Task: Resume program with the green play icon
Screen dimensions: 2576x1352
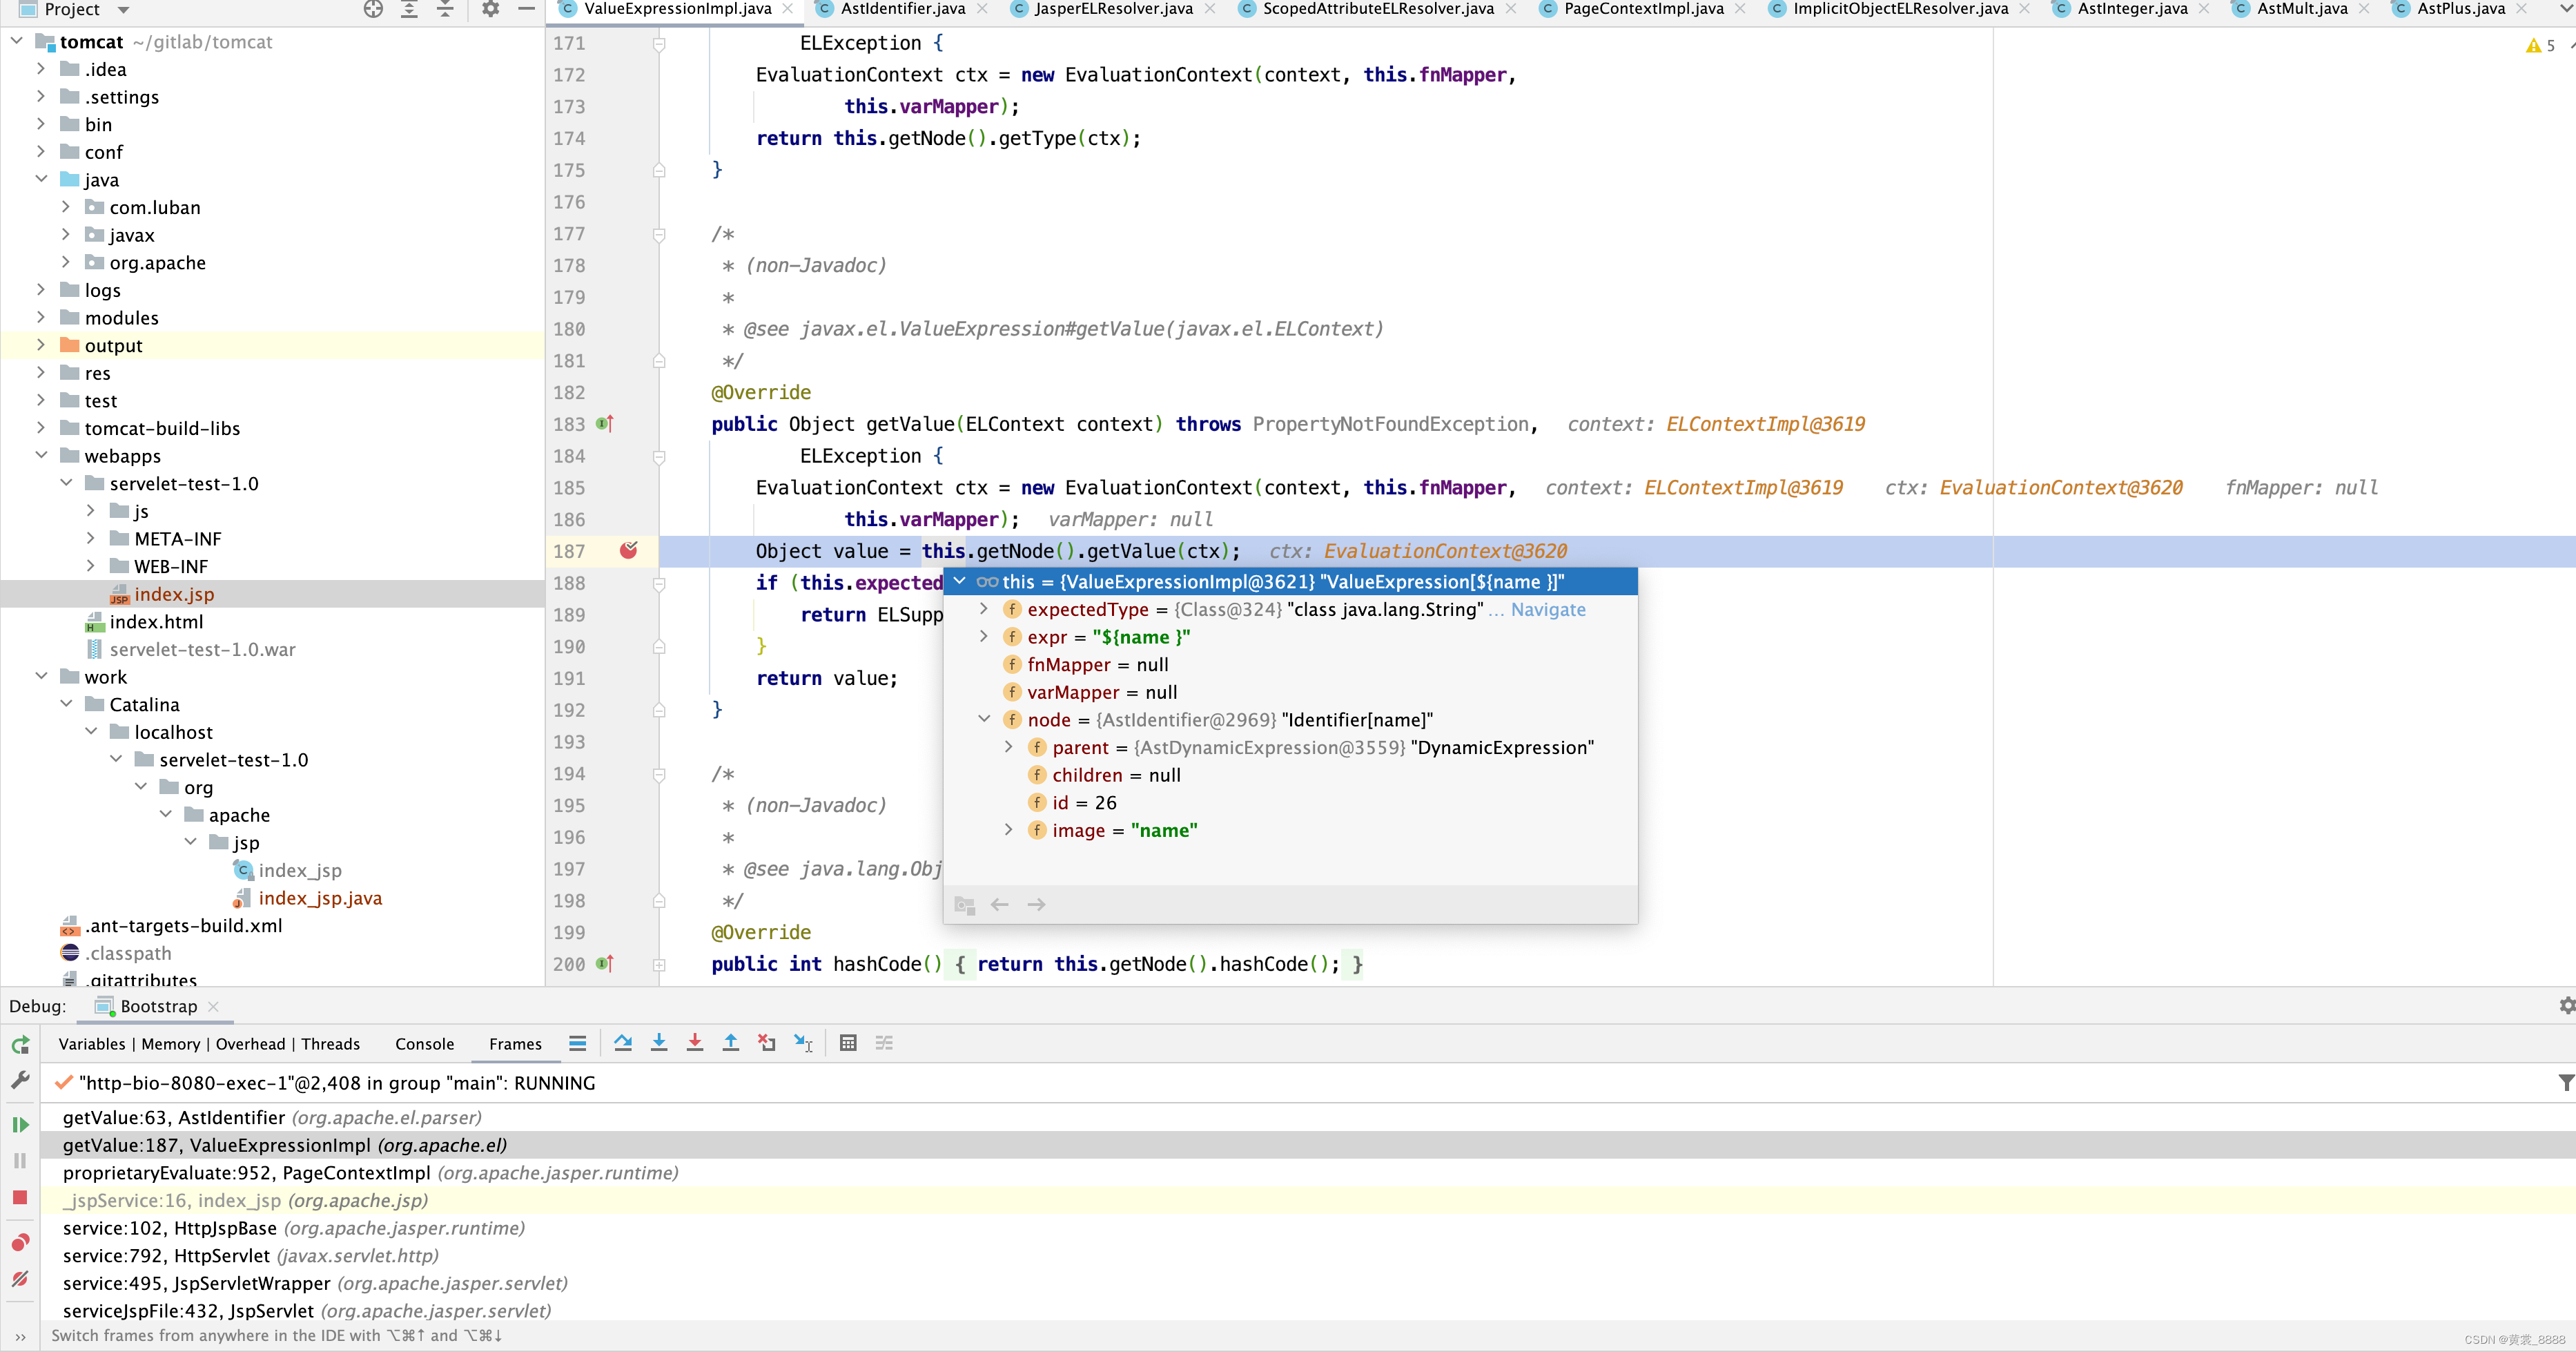Action: (20, 1124)
